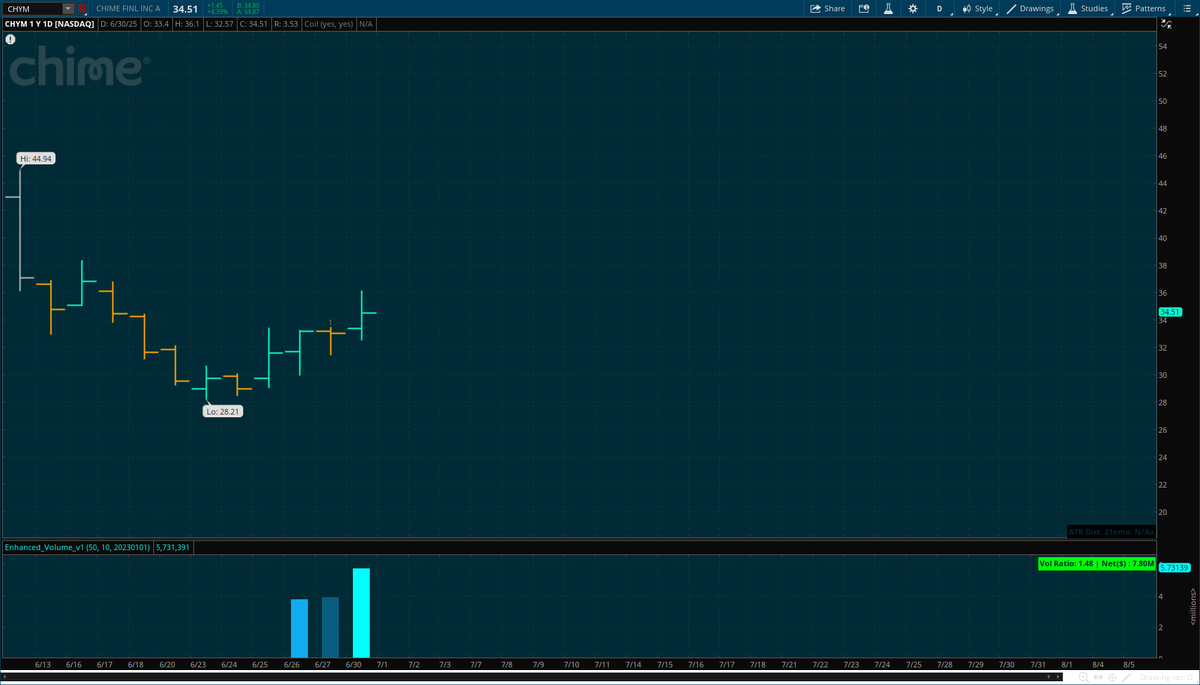Image resolution: width=1200 pixels, height=685 pixels.
Task: Click the 5.73139 volume axis marker
Action: 1174,568
